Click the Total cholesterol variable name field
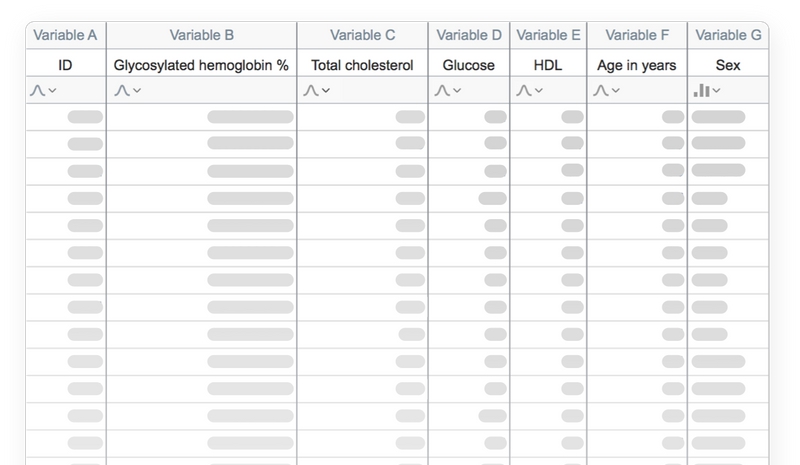The image size is (800, 465). click(x=362, y=65)
